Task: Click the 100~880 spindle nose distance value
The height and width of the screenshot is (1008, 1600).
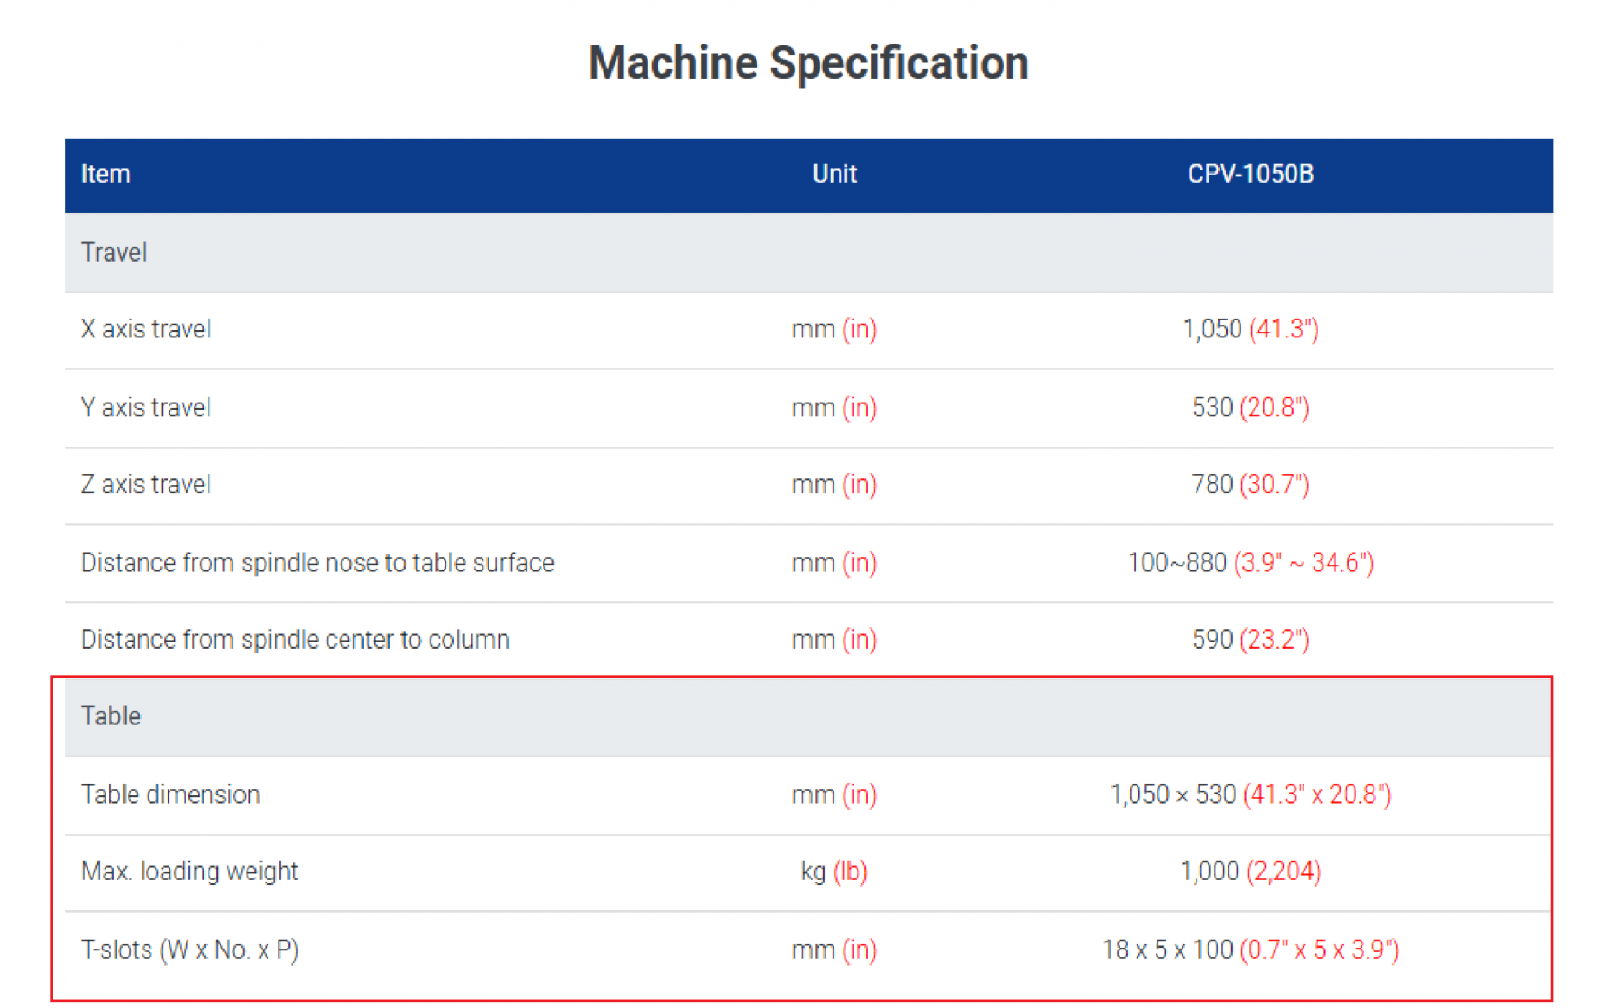Action: point(1250,563)
